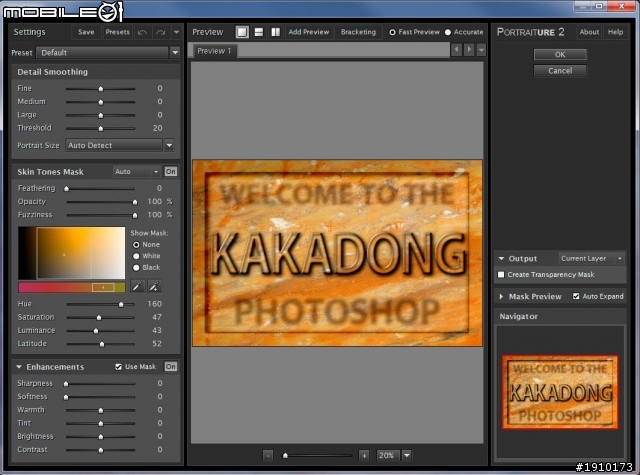
Task: Set Show Mask to None
Action: [136, 245]
